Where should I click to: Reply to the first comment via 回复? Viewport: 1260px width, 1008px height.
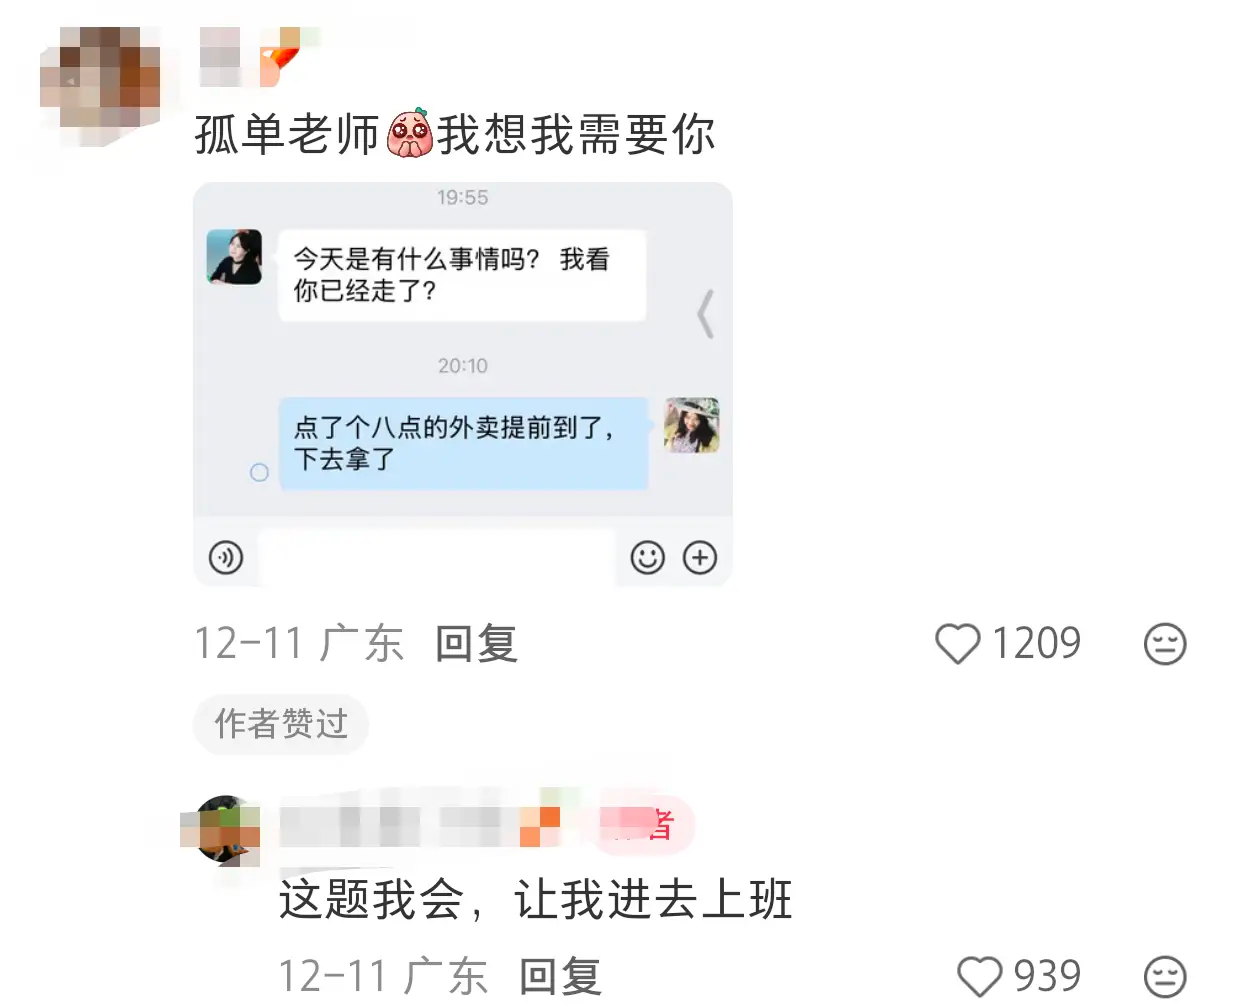pyautogui.click(x=476, y=643)
